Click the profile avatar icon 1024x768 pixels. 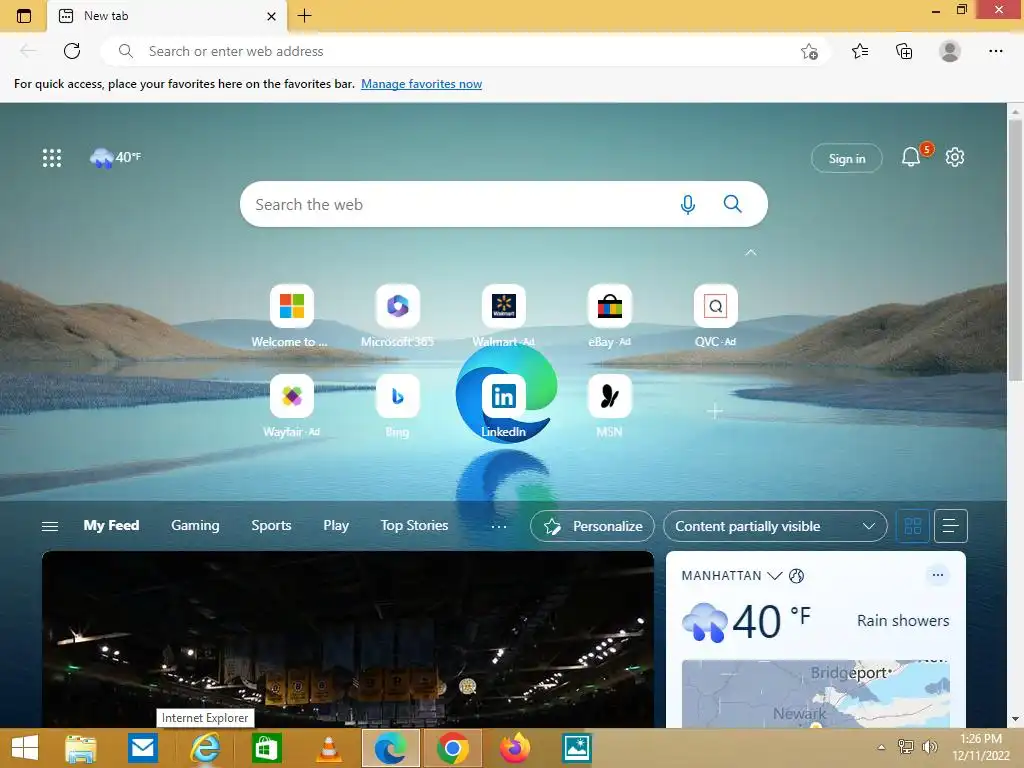pos(950,51)
